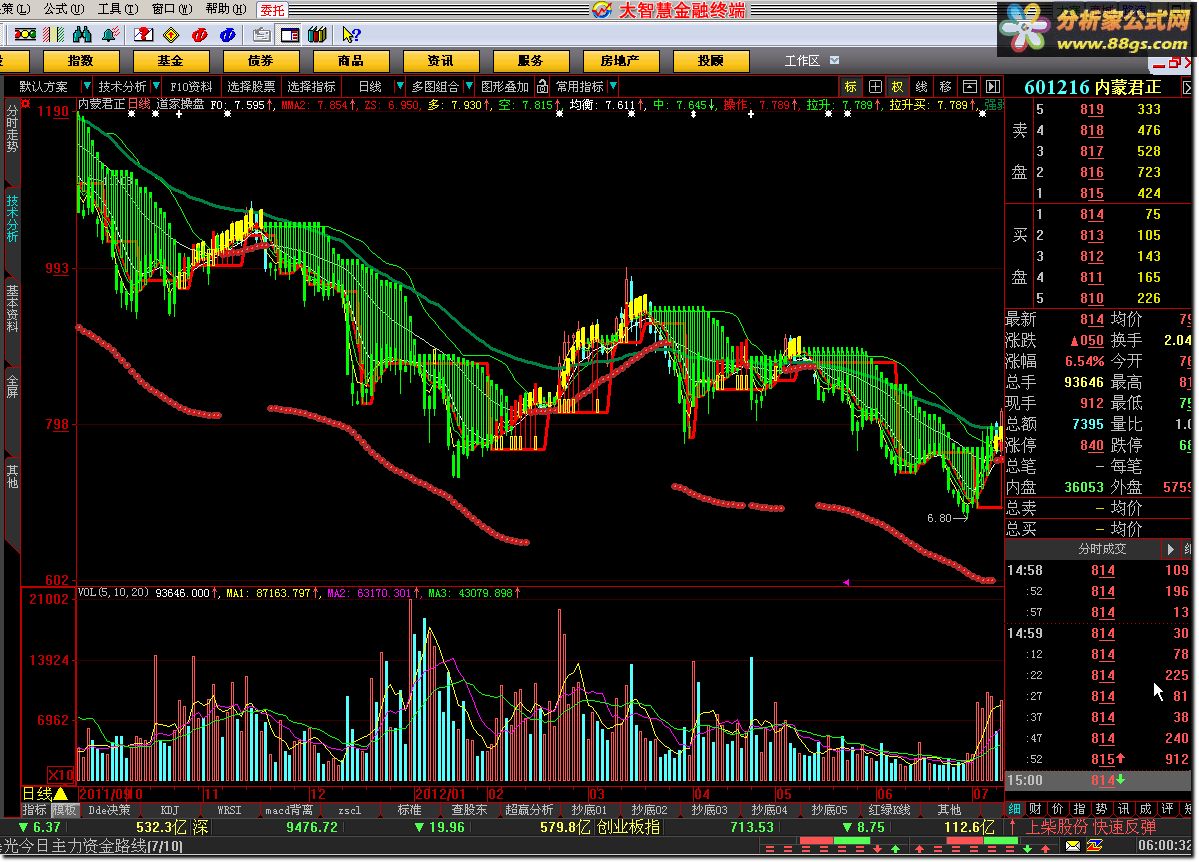Click the padlock icon beside 图形叠加

pyautogui.click(x=542, y=86)
